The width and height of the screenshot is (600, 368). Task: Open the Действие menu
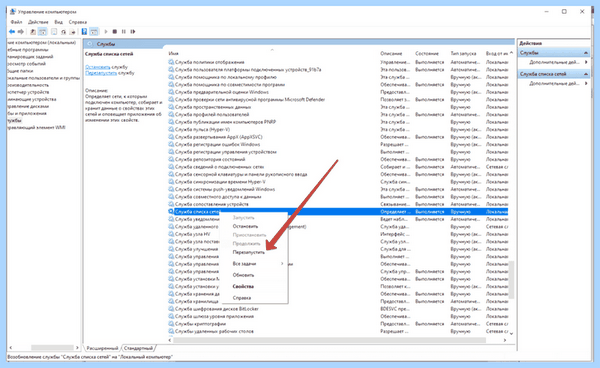(x=38, y=22)
